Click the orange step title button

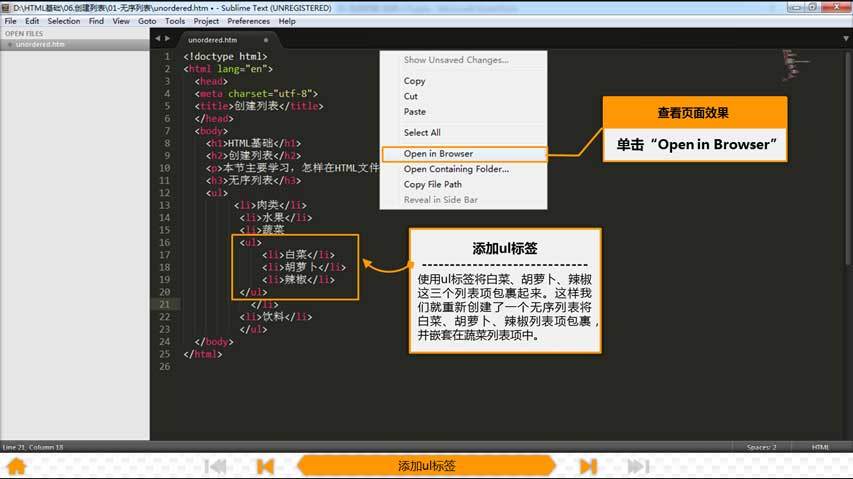click(426, 466)
